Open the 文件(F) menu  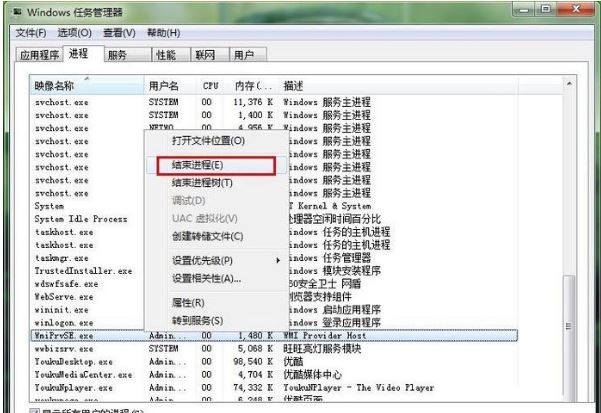[x=31, y=33]
